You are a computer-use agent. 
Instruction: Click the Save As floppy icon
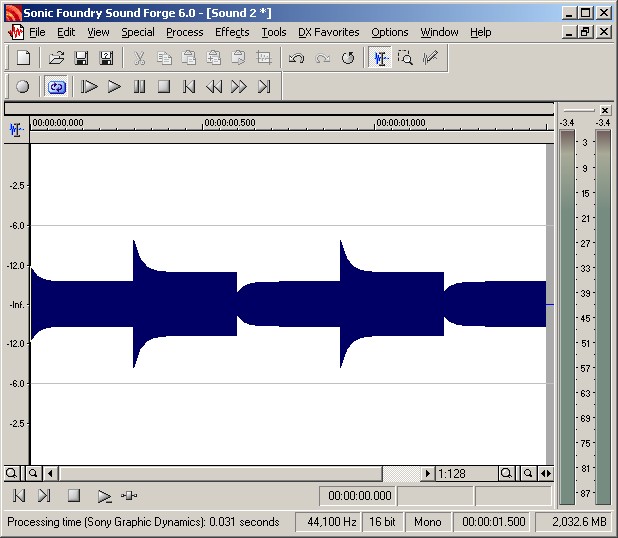click(x=106, y=58)
